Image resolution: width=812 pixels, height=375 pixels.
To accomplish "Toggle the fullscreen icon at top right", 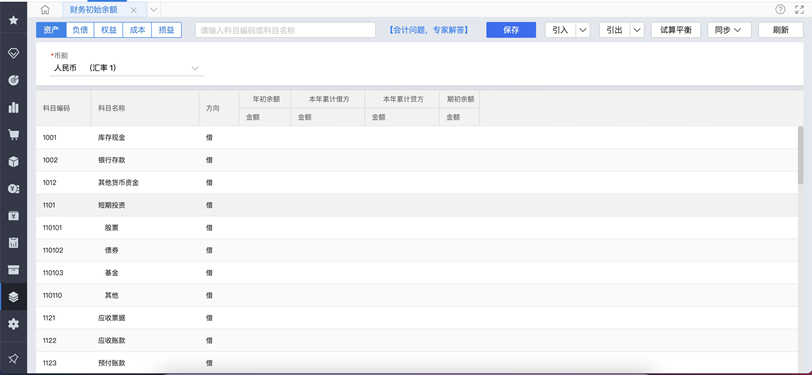I will click(799, 9).
